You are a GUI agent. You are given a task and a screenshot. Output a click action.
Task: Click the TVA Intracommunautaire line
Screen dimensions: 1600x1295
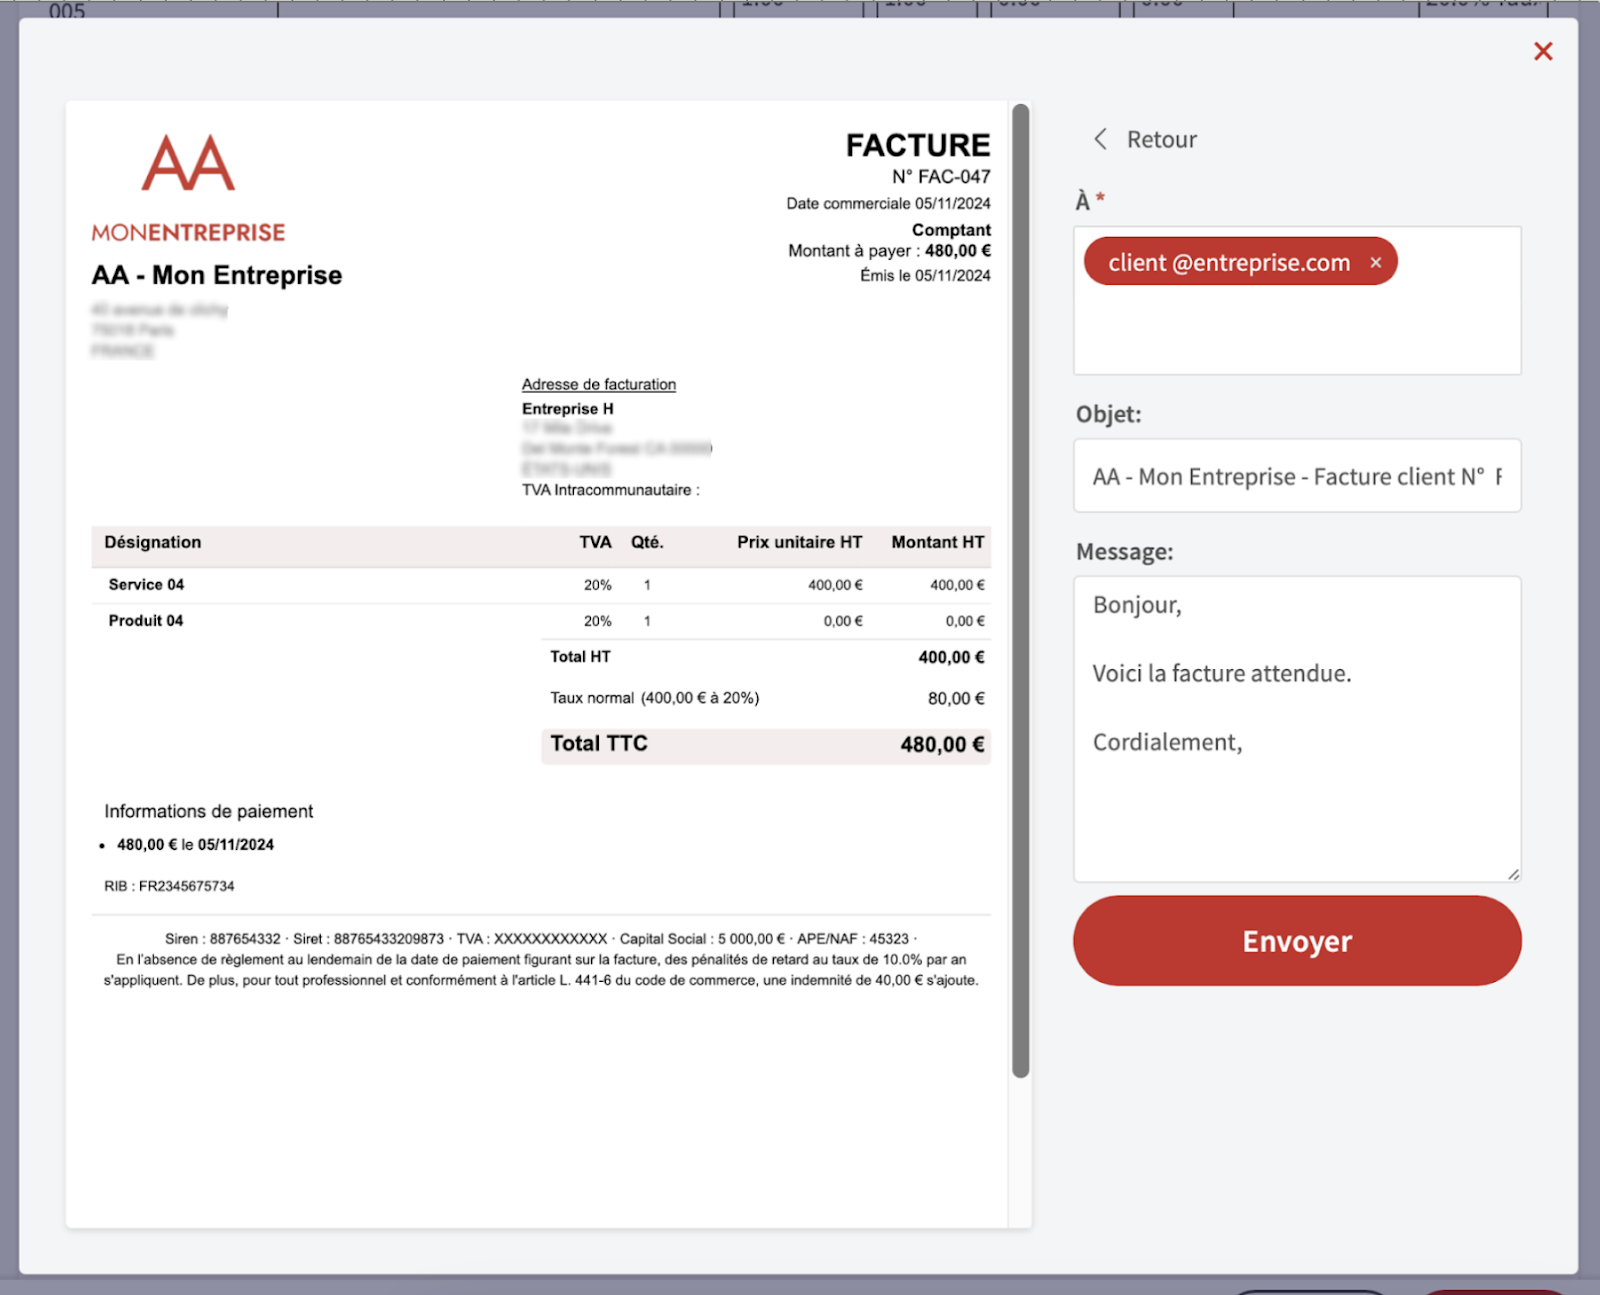pyautogui.click(x=611, y=490)
